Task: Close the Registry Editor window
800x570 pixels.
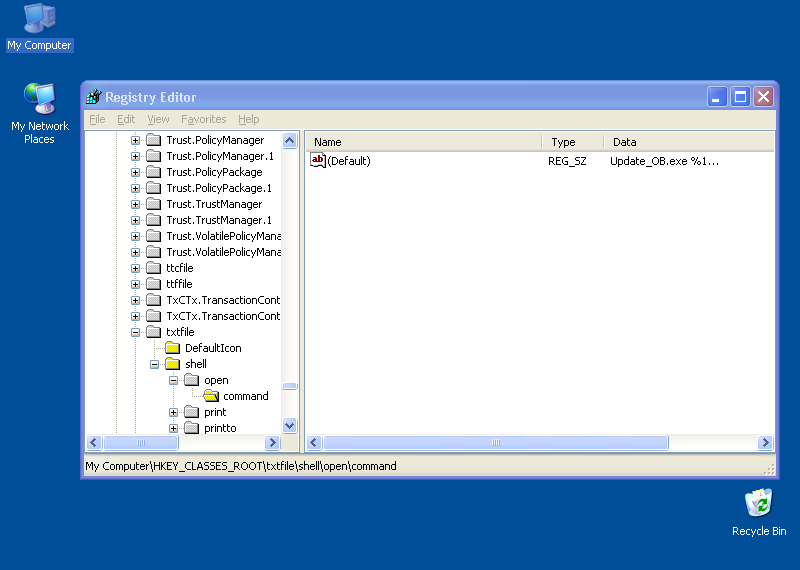Action: [763, 96]
